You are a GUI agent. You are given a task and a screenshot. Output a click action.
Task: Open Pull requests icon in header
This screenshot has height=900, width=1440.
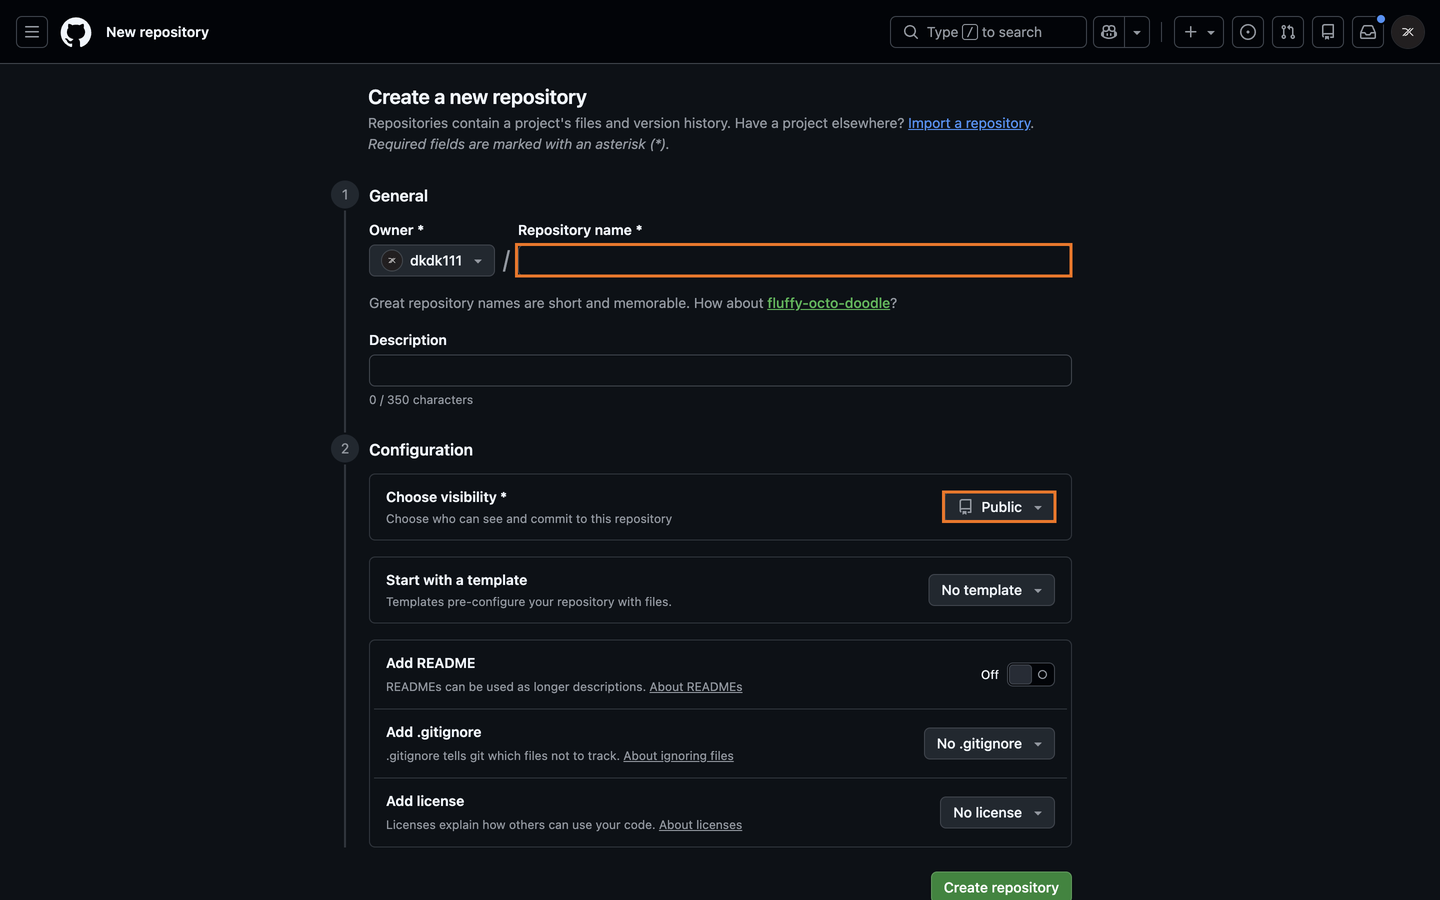1288,32
